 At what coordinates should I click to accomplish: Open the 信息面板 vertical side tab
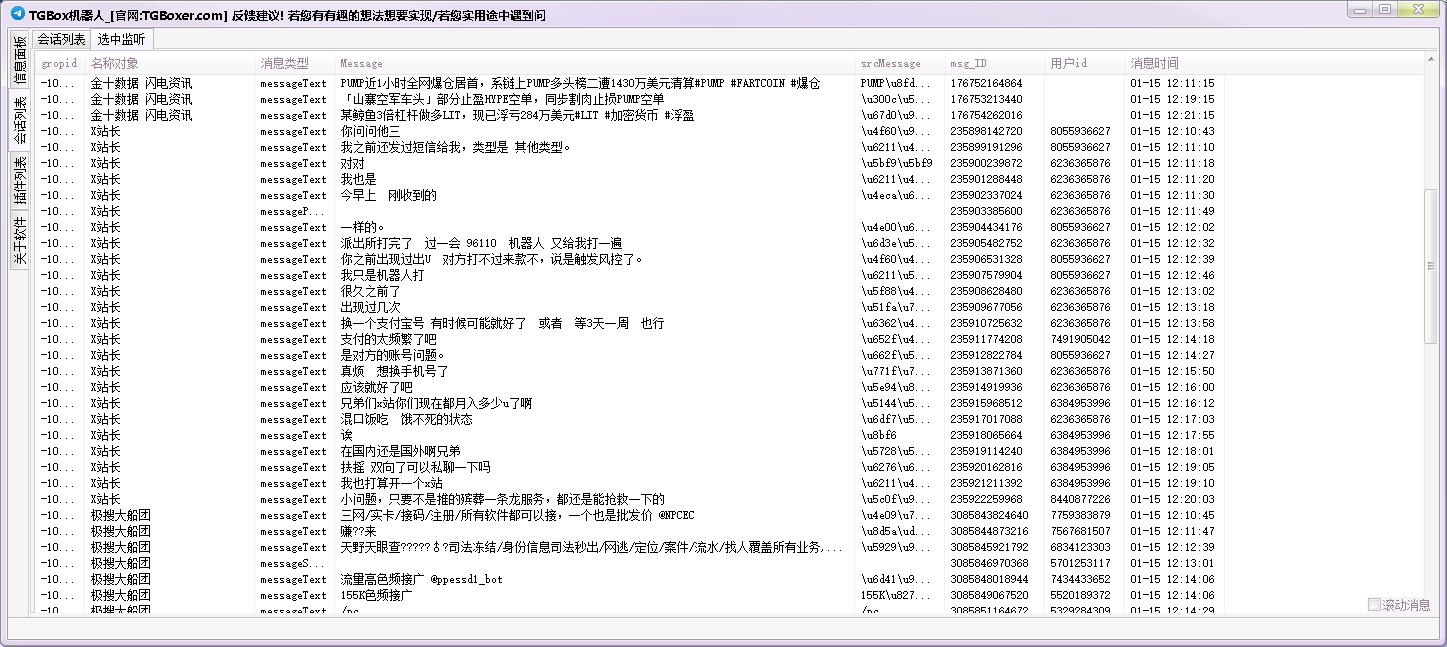point(19,60)
